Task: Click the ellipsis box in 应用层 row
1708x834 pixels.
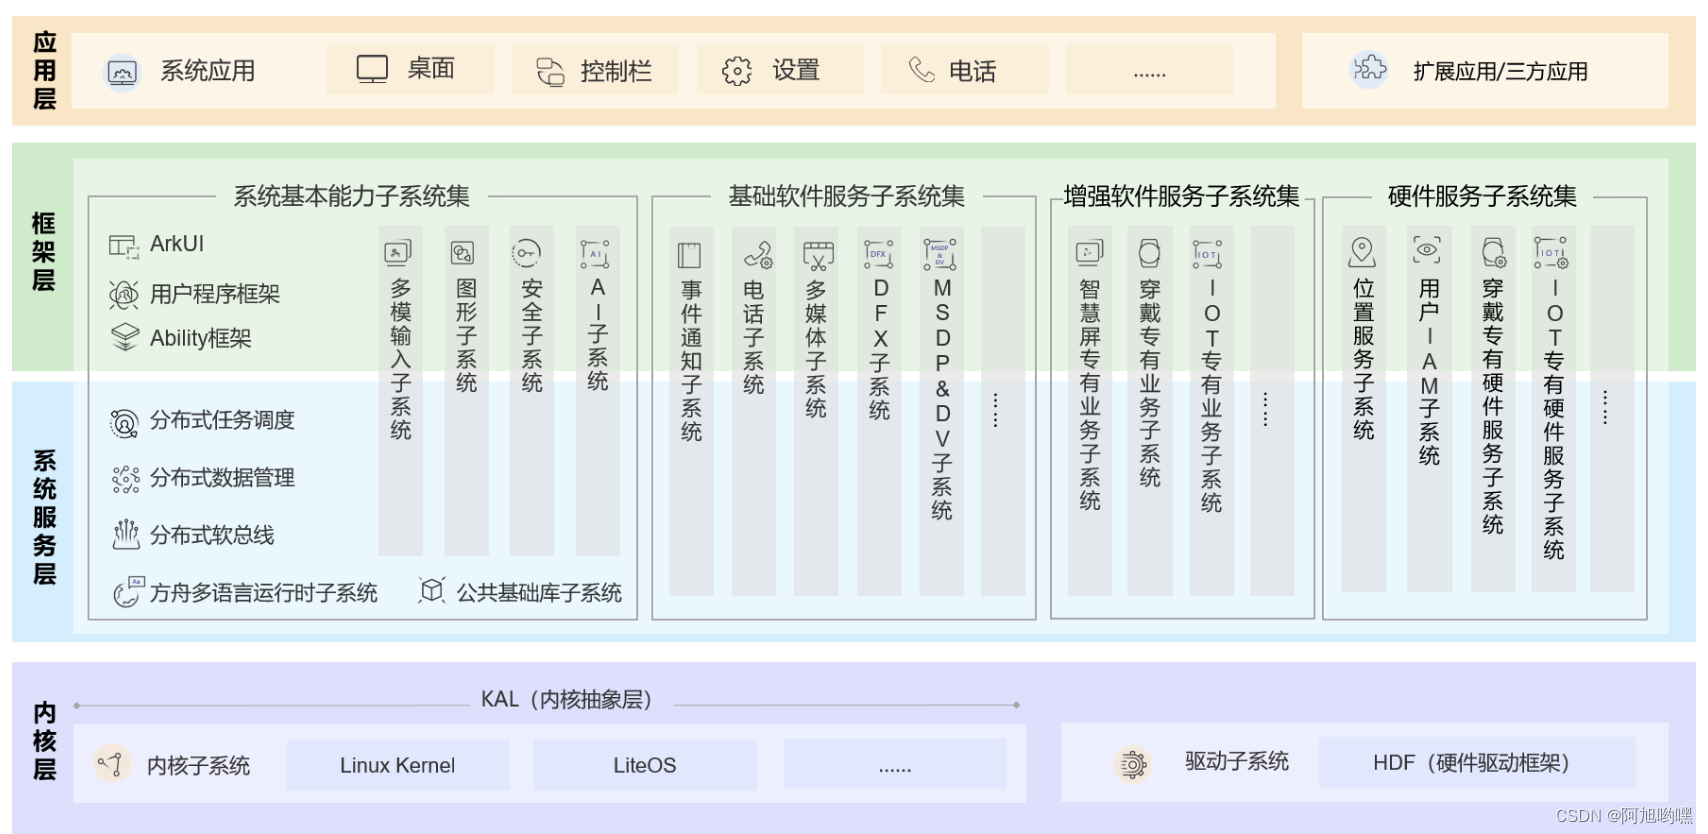Action: [x=1150, y=70]
